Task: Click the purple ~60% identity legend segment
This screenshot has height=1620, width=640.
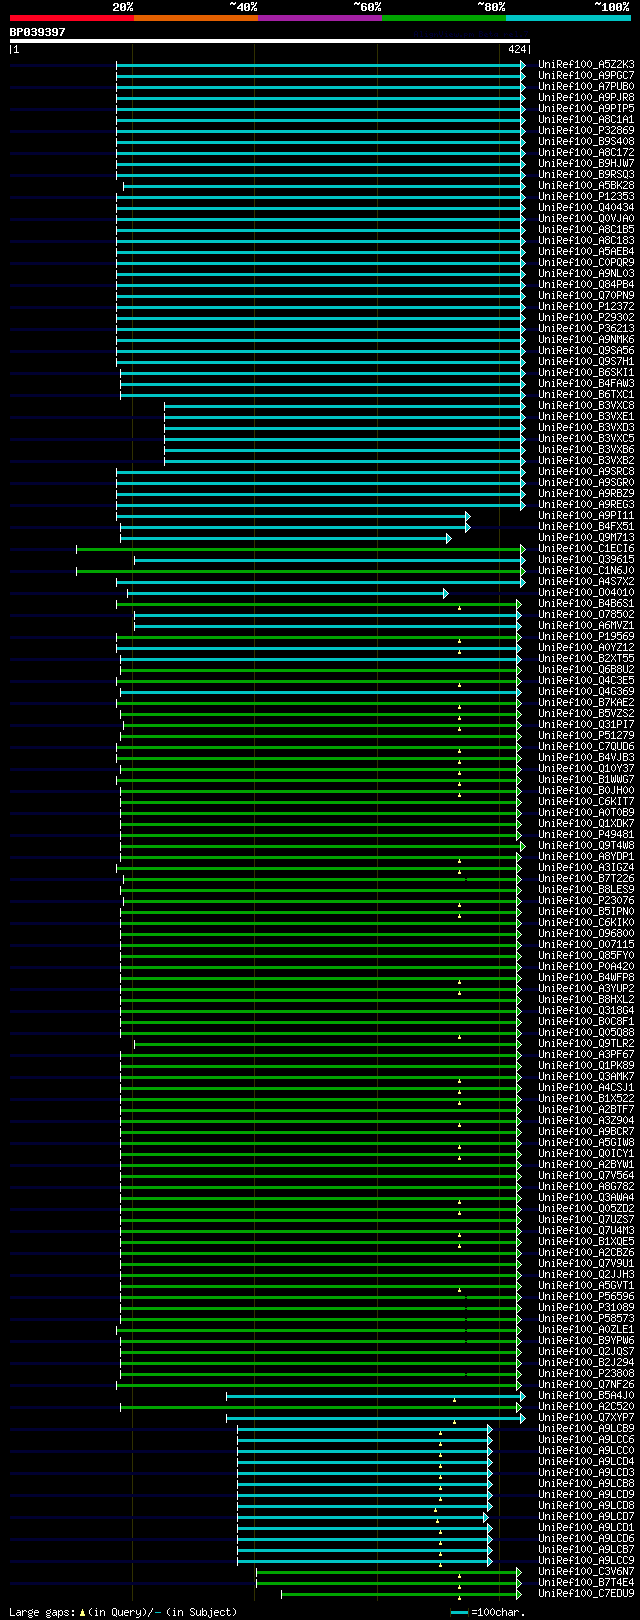Action: (320, 18)
